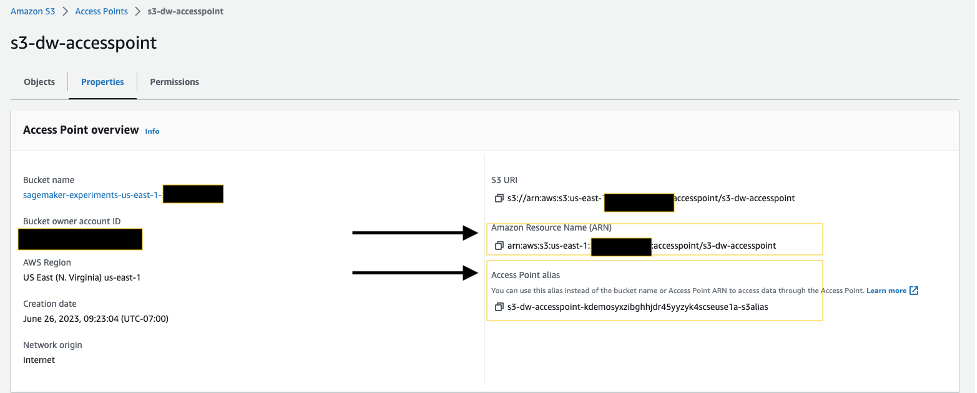Open Info link for Access Point overview
Screen dimensions: 977x393
(x=152, y=131)
